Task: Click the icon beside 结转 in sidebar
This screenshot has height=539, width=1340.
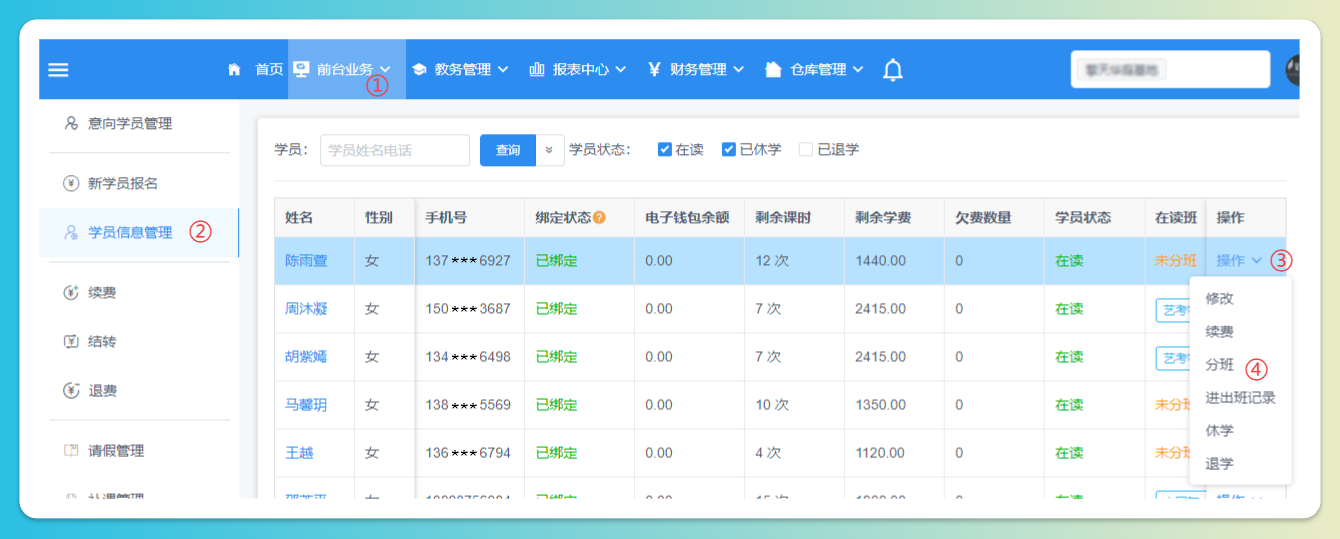Action: 71,341
